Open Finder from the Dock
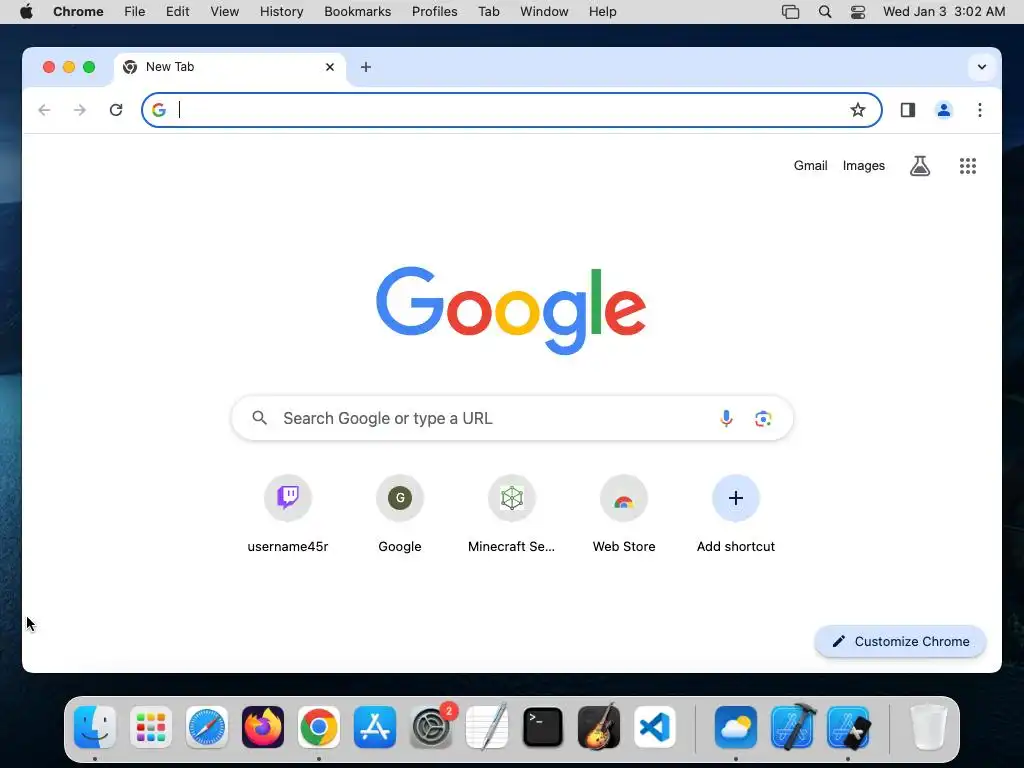 [95, 727]
